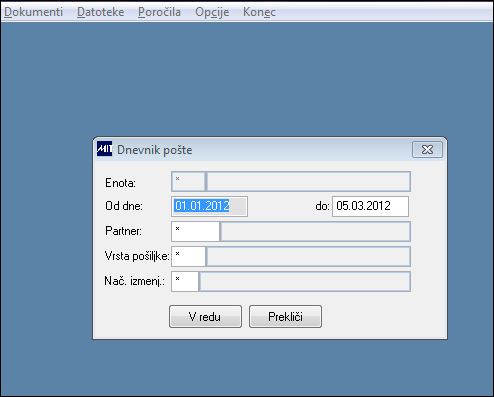This screenshot has width=494, height=397.
Task: Click the do date field 05.03.2012
Action: tap(370, 206)
